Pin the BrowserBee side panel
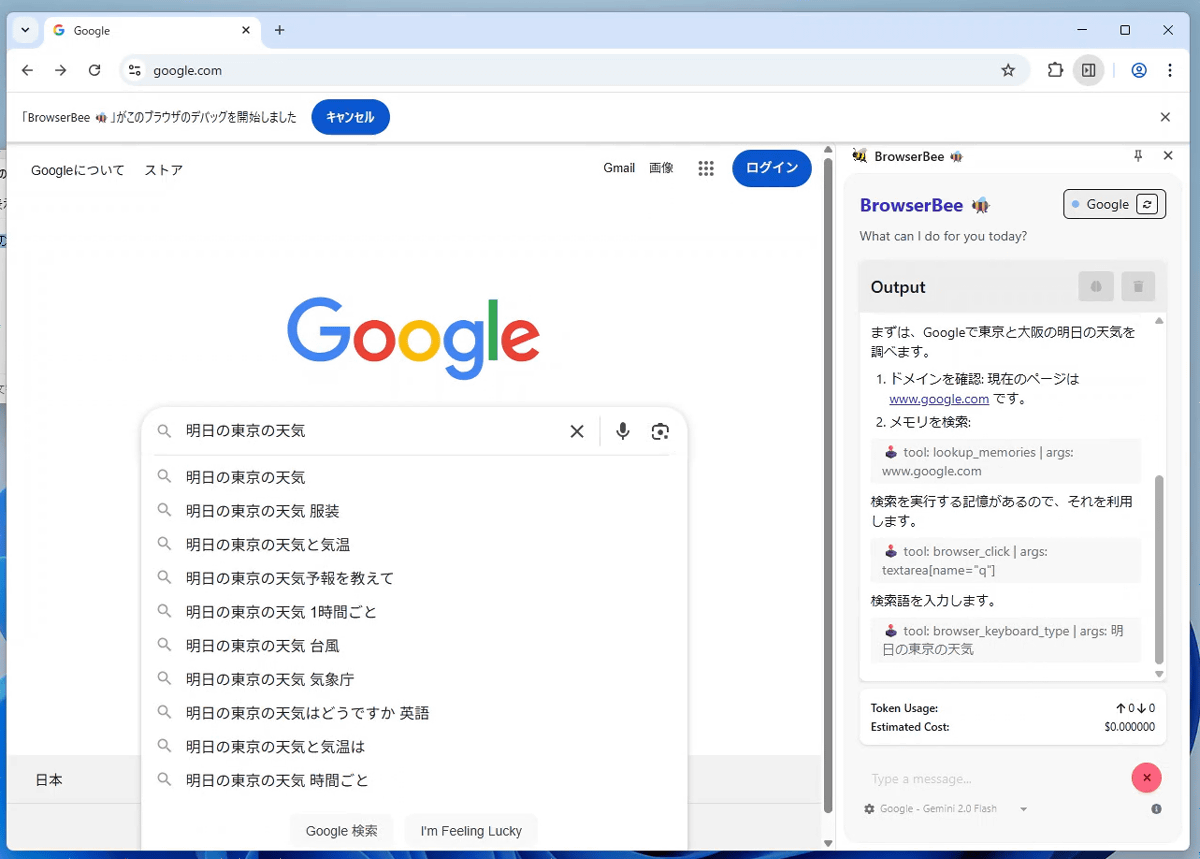This screenshot has width=1200, height=859. coord(1138,156)
